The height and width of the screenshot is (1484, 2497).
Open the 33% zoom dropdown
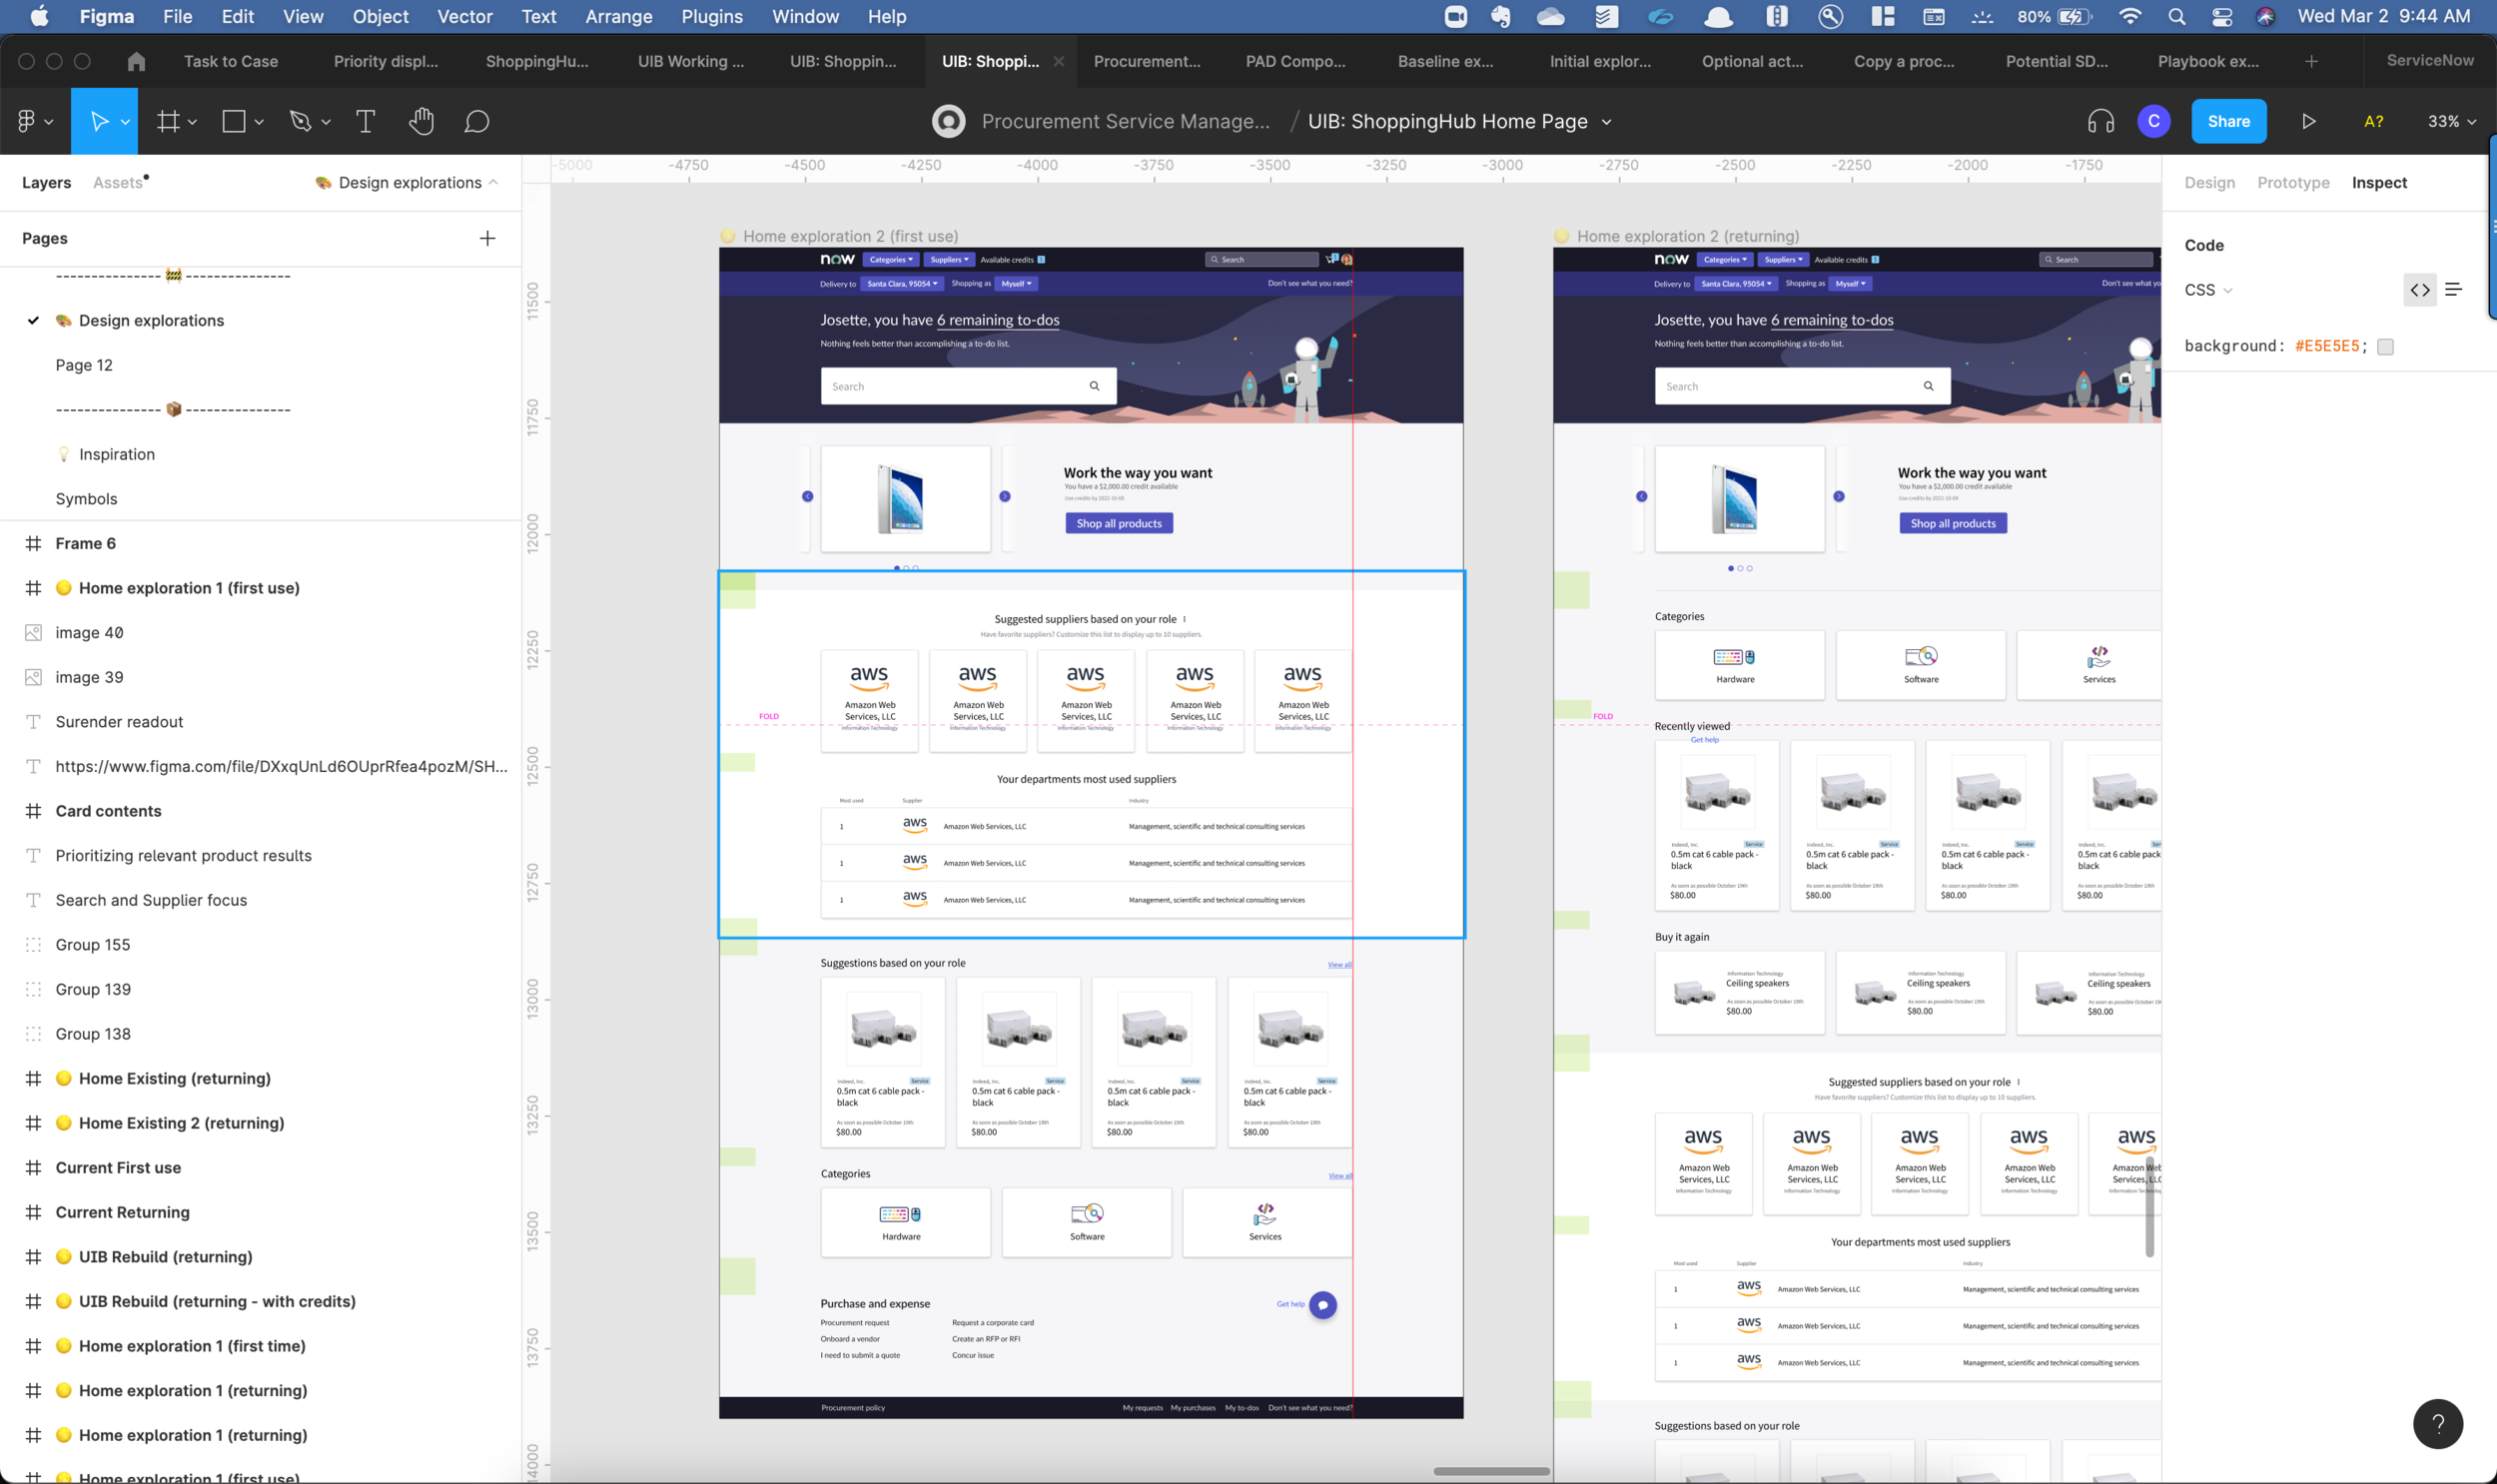pyautogui.click(x=2451, y=121)
